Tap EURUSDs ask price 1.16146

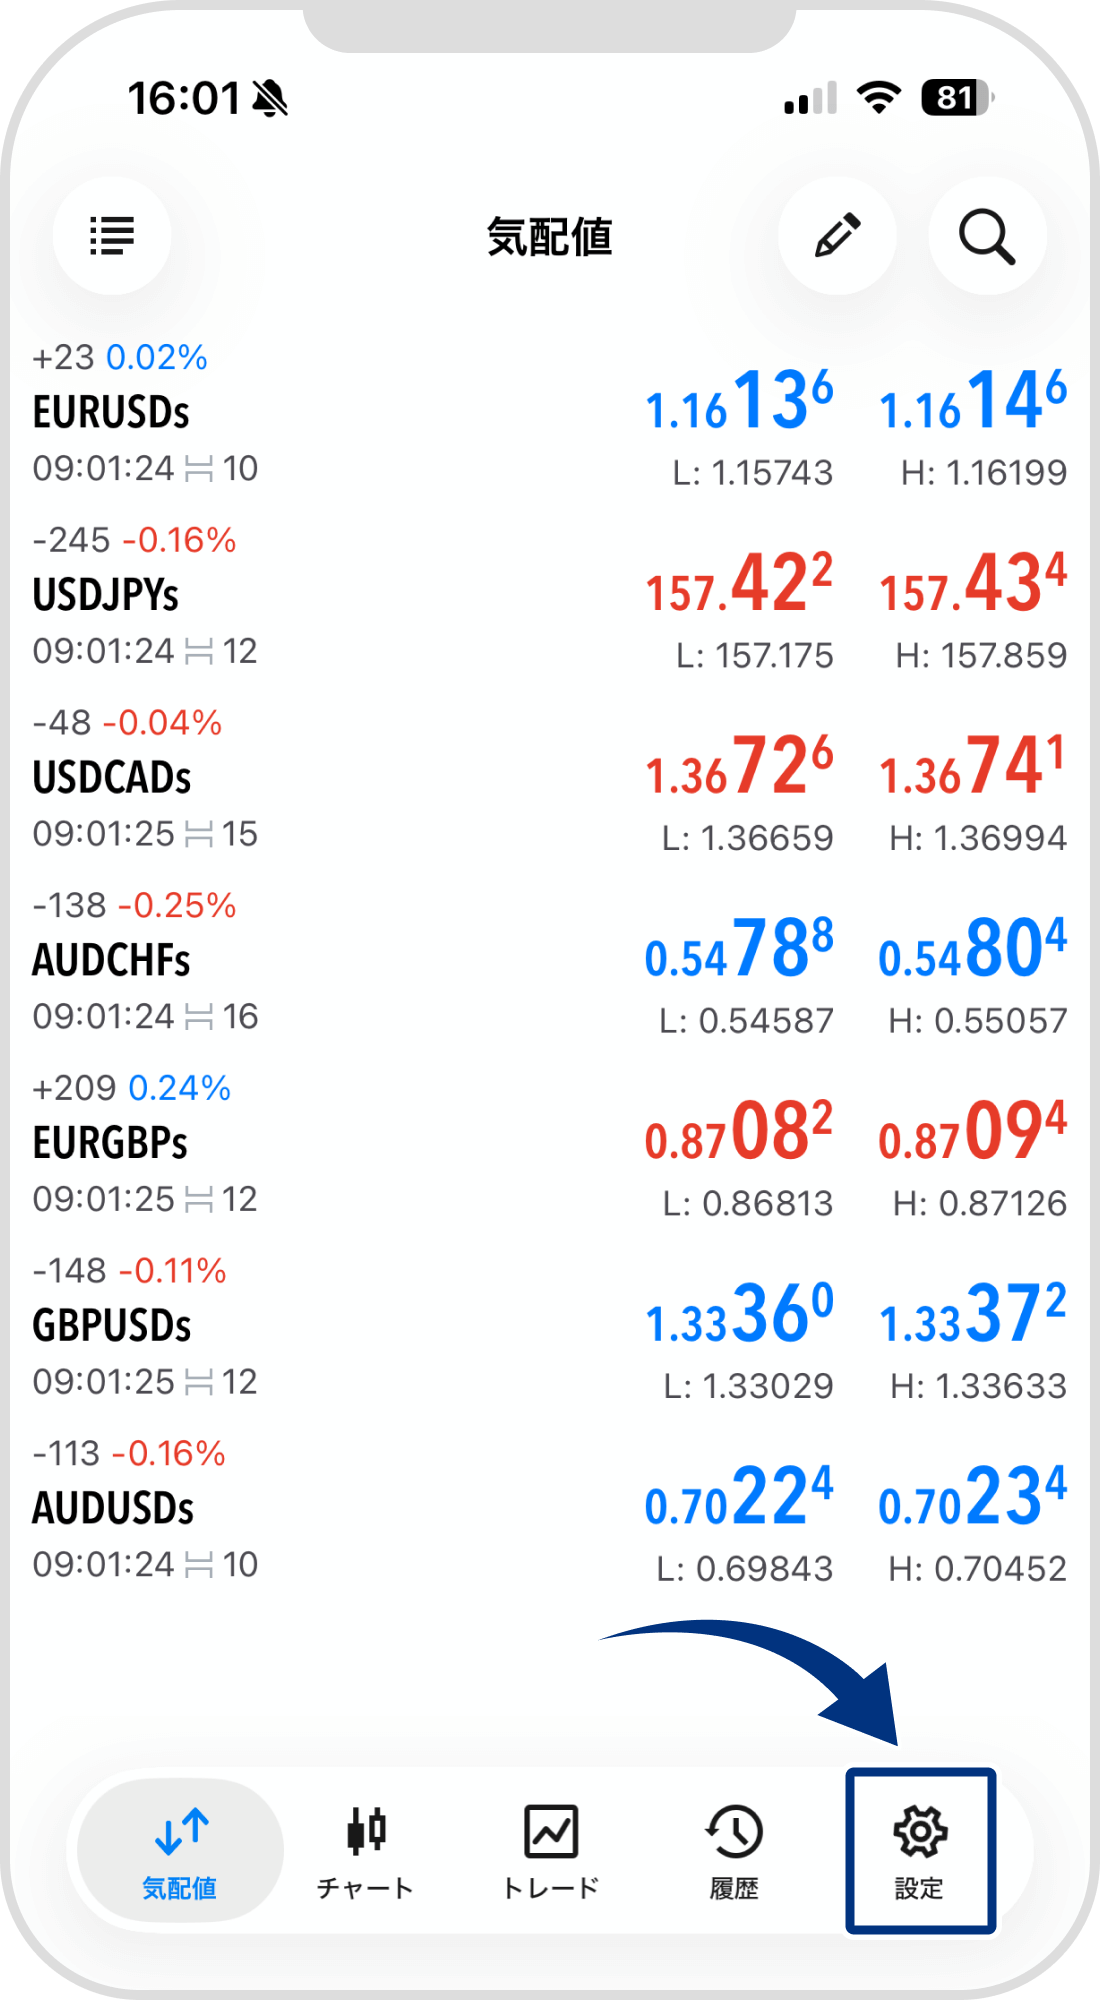click(x=972, y=402)
